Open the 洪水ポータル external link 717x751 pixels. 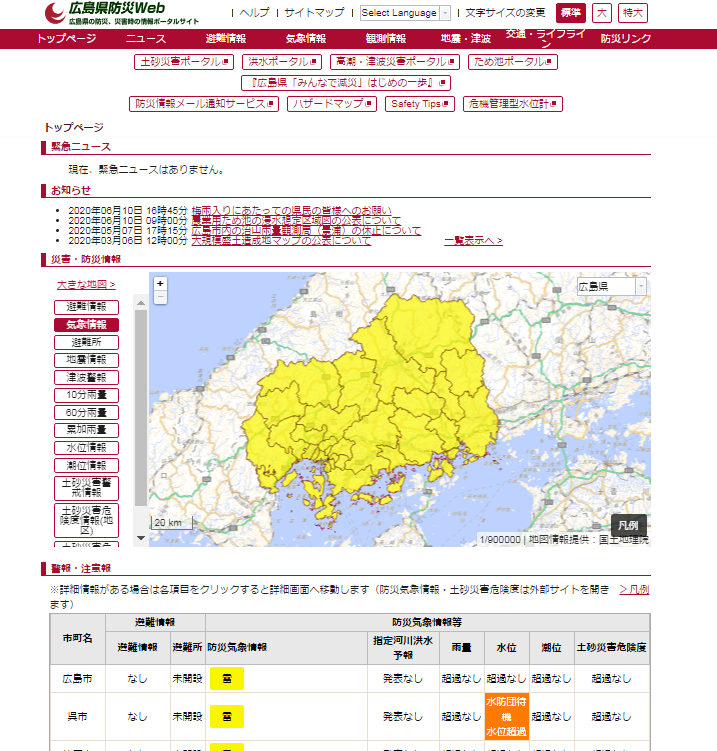(282, 62)
